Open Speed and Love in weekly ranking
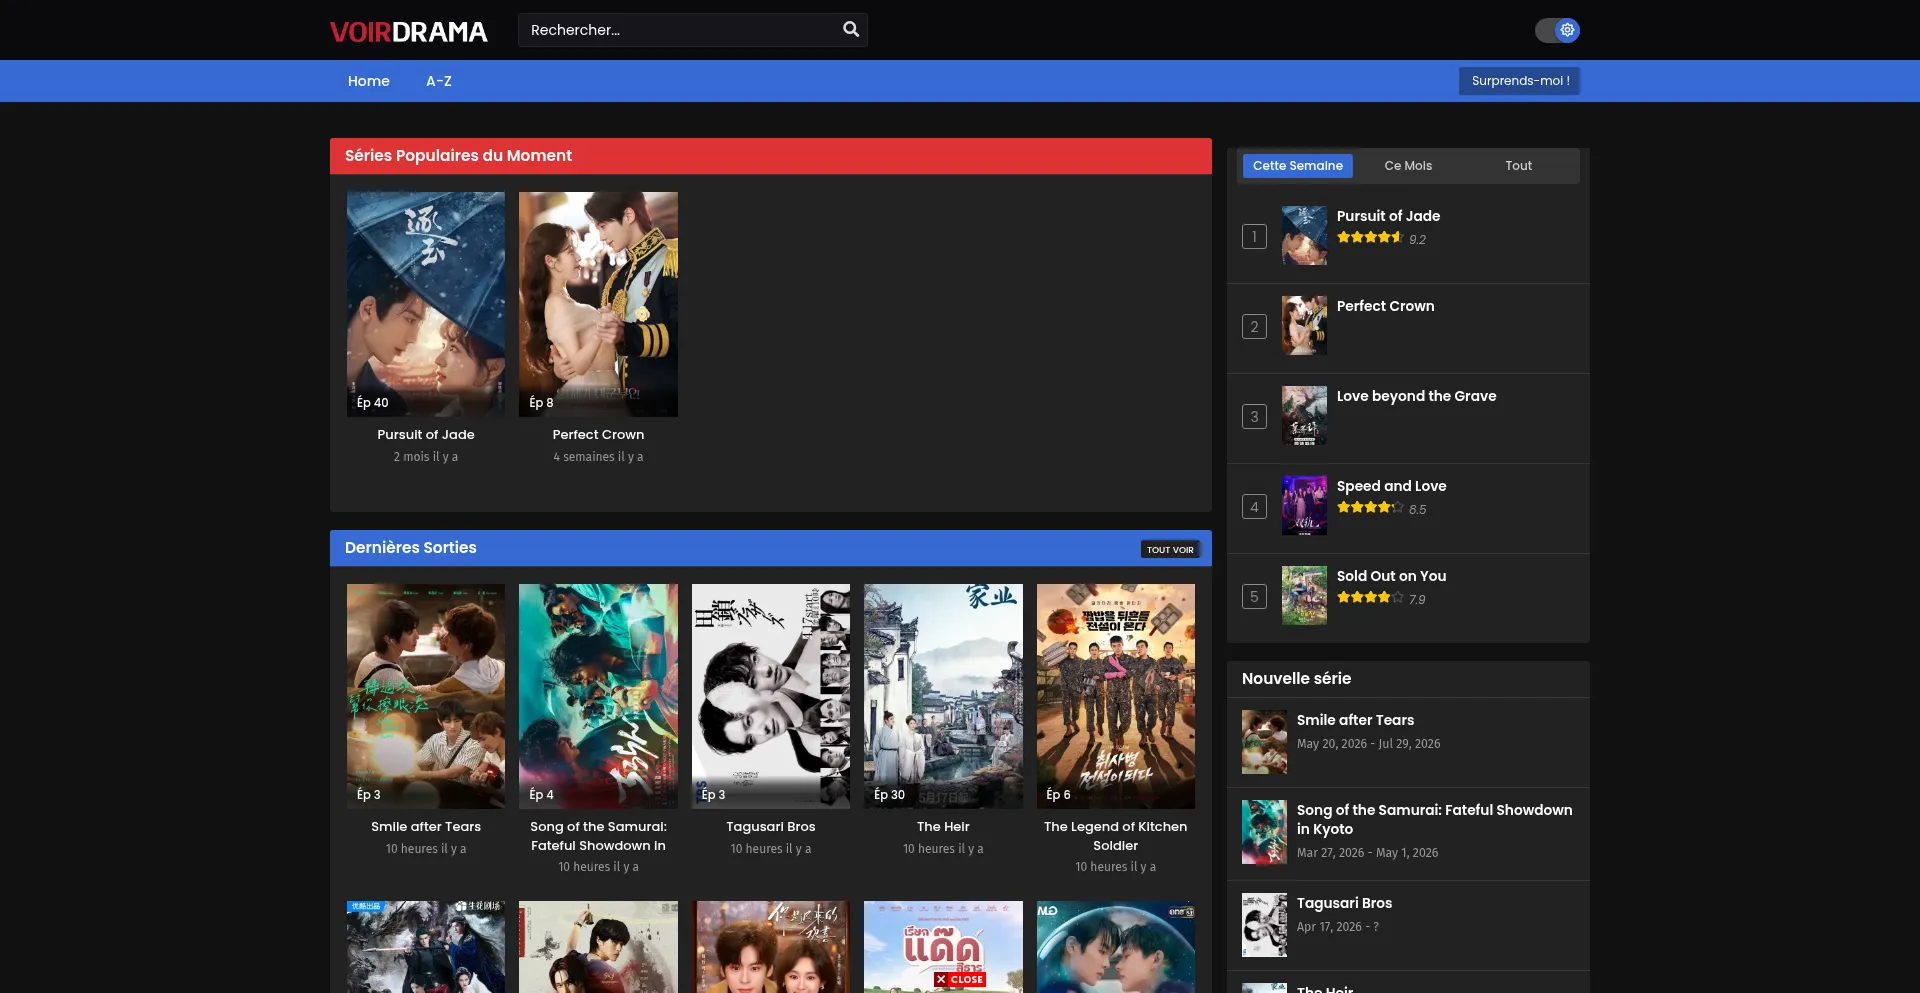Image resolution: width=1920 pixels, height=993 pixels. pyautogui.click(x=1391, y=486)
